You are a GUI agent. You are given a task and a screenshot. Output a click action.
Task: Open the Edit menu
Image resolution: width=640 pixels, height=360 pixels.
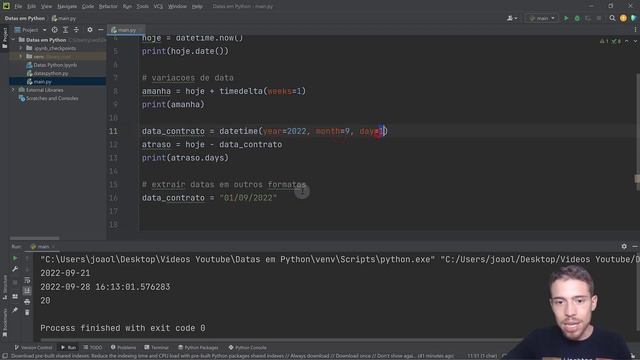point(31,7)
